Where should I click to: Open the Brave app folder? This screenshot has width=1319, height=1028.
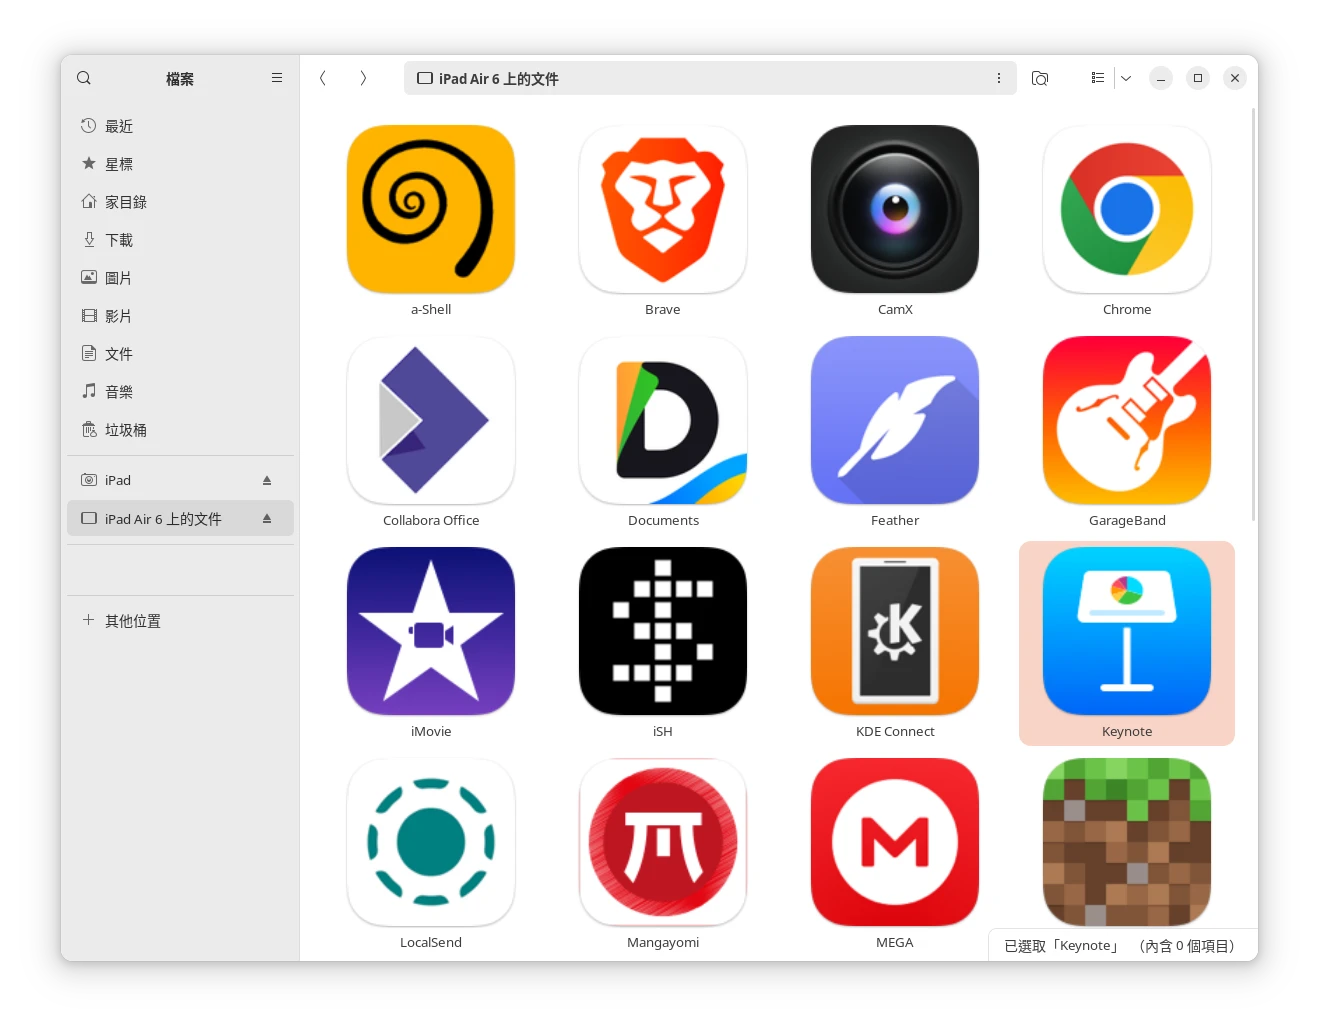click(x=663, y=209)
